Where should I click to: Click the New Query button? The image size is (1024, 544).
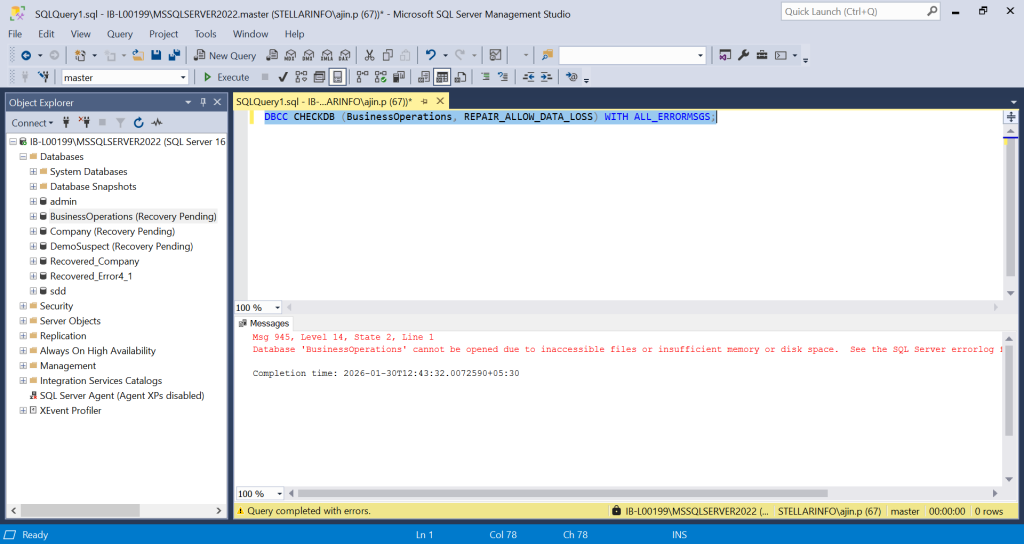point(225,56)
